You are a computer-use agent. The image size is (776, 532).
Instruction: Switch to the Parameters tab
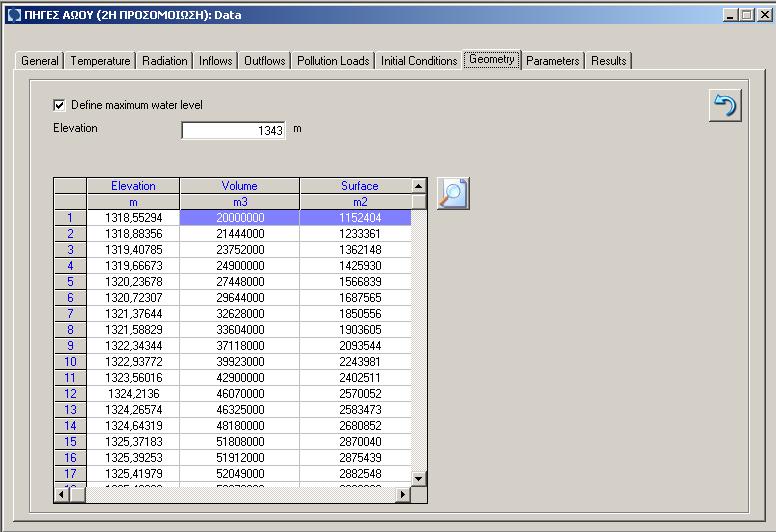click(x=552, y=61)
